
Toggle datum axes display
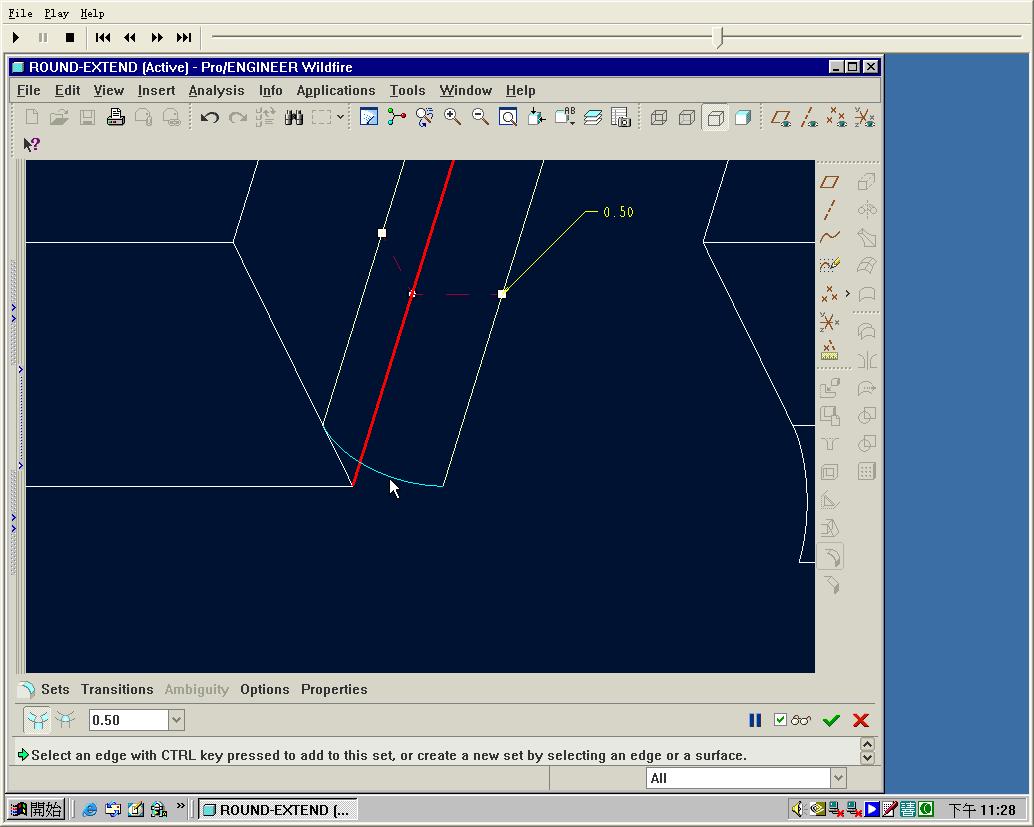click(809, 117)
